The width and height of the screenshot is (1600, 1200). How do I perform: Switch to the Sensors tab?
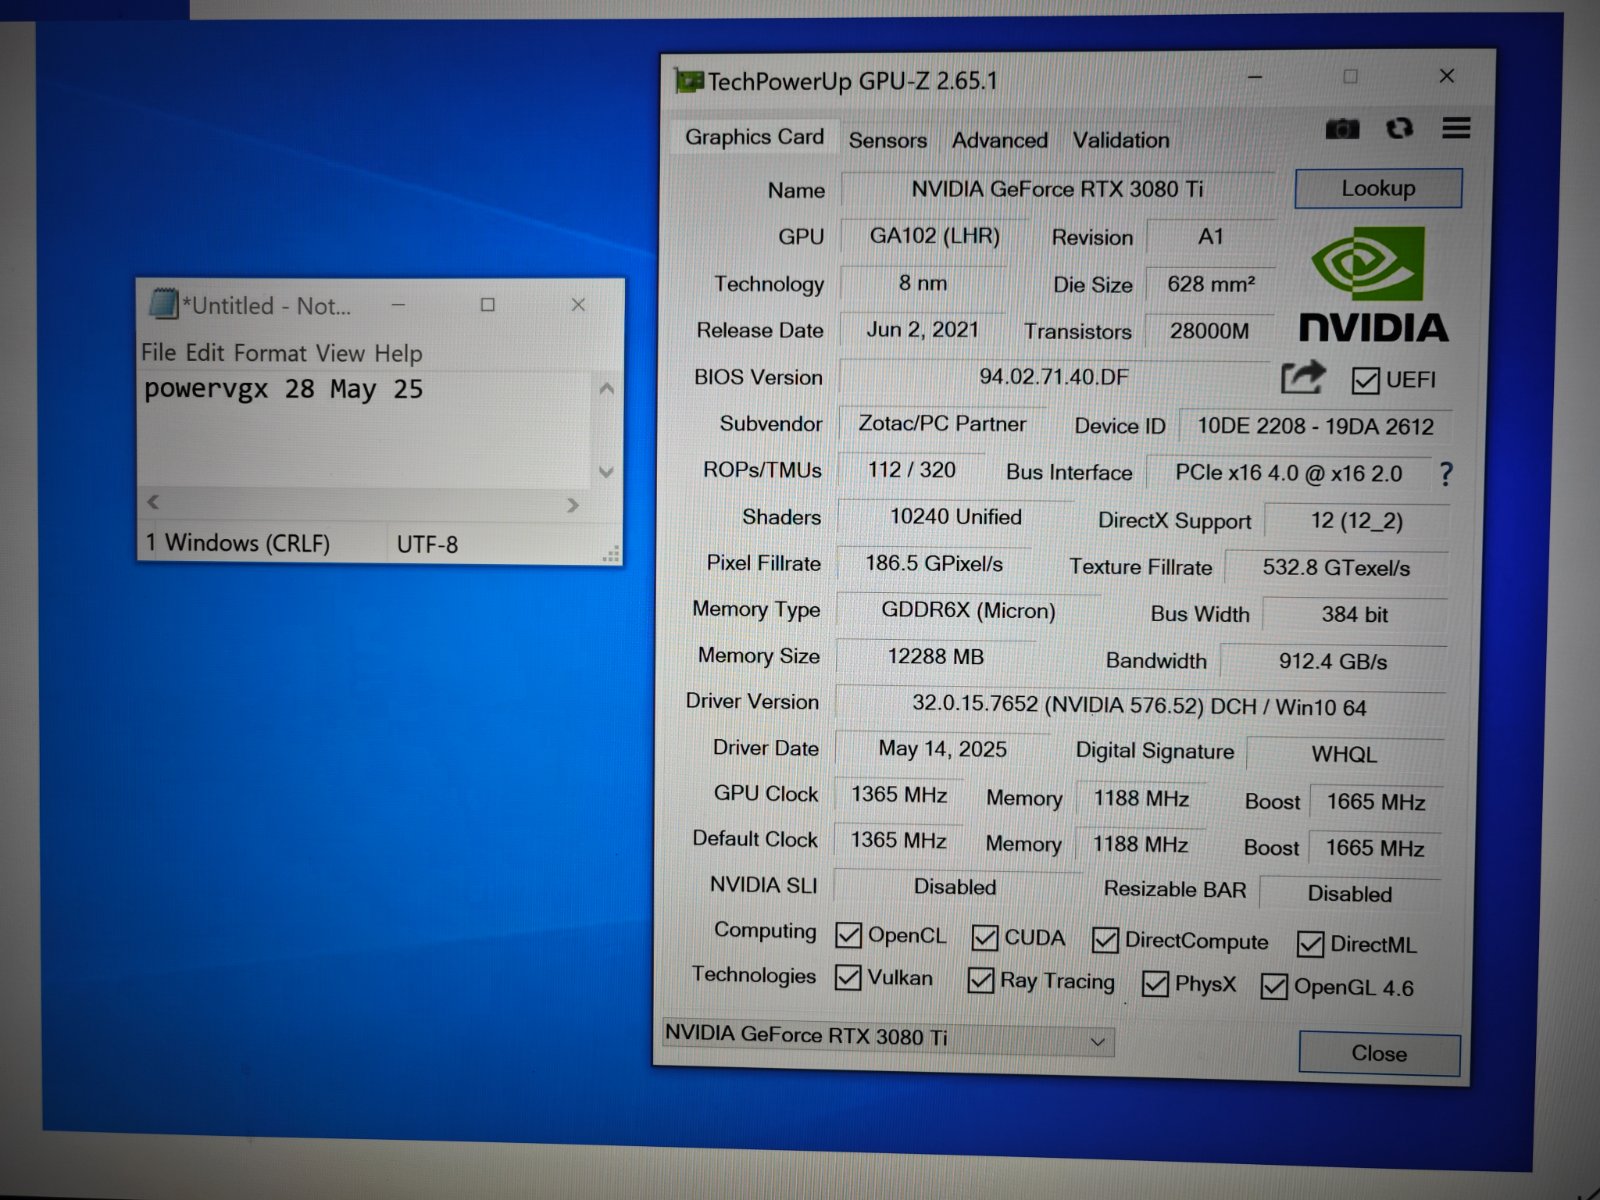(888, 140)
